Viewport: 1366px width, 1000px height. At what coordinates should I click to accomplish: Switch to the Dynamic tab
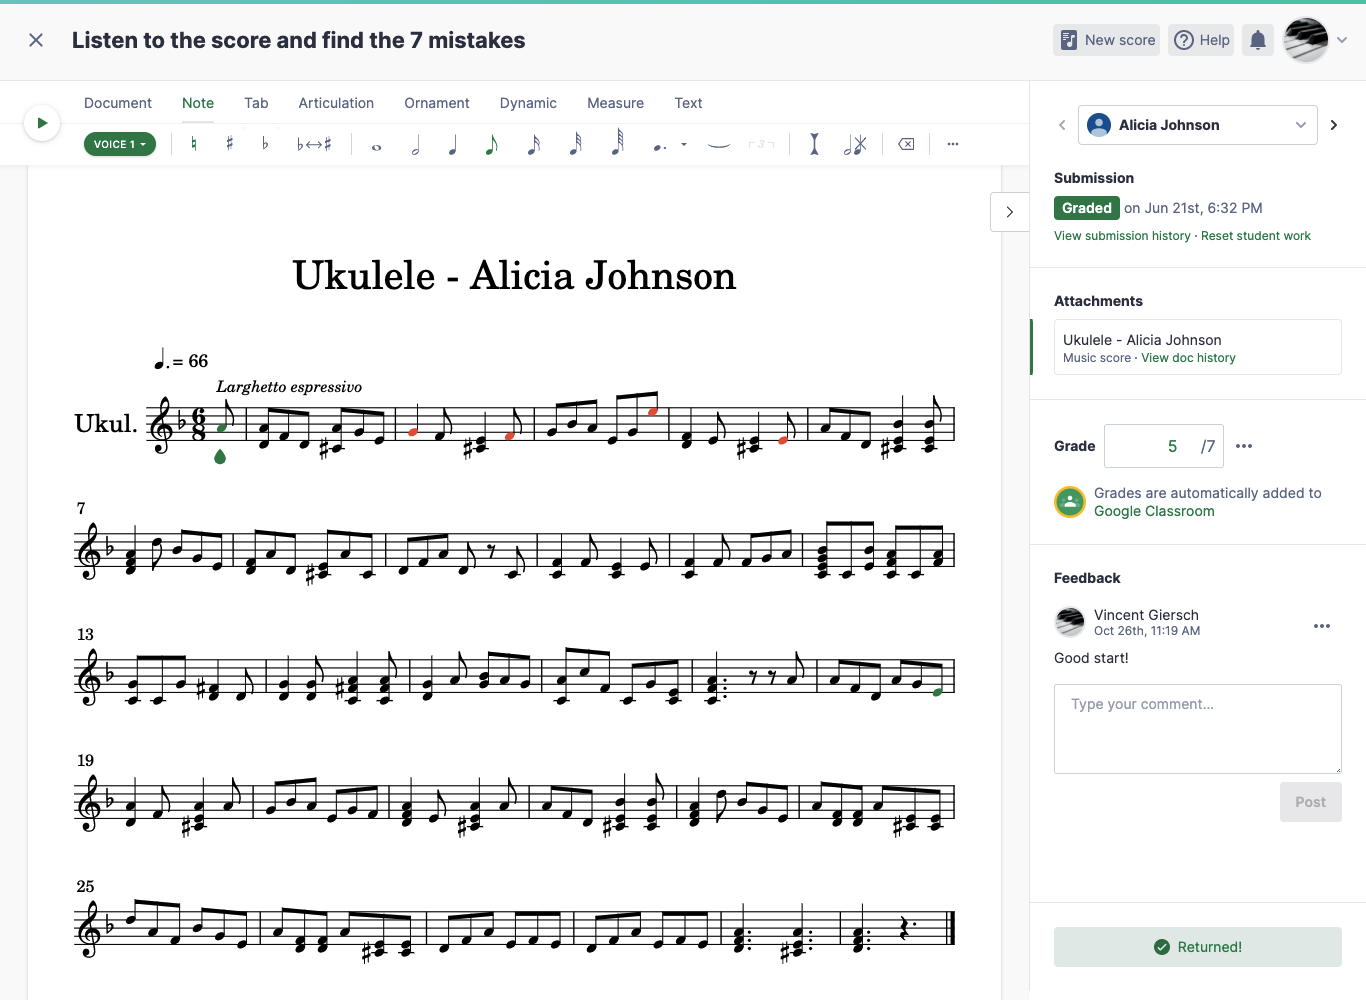[x=528, y=103]
